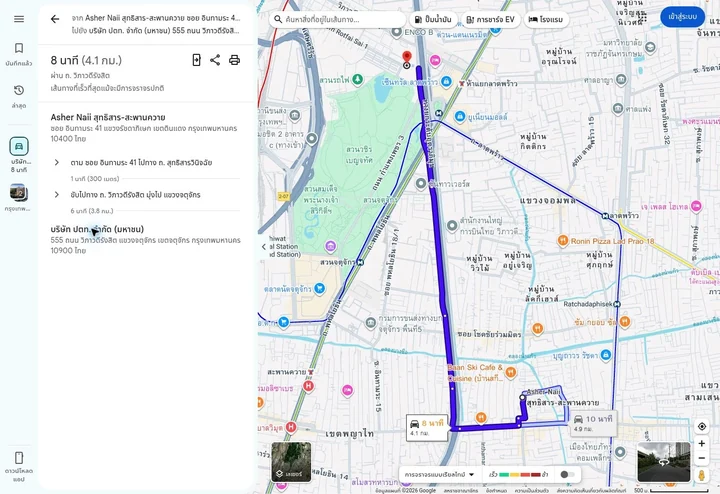Filter by hotels chip
720x494 pixels.
tap(546, 19)
